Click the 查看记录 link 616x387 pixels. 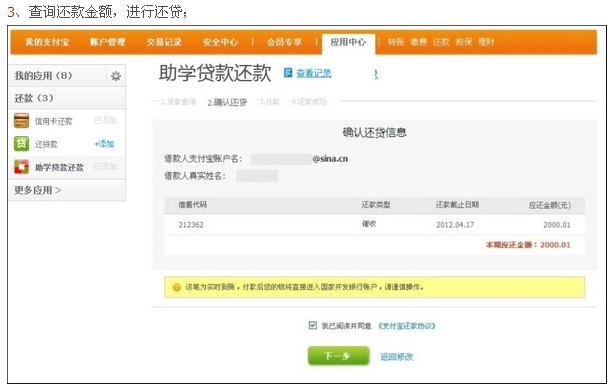click(x=314, y=73)
